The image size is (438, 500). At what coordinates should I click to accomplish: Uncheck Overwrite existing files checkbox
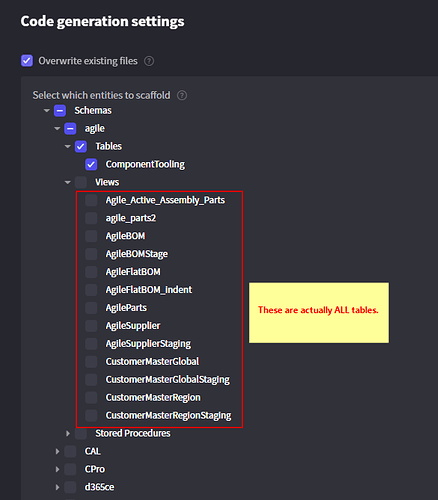[27, 61]
